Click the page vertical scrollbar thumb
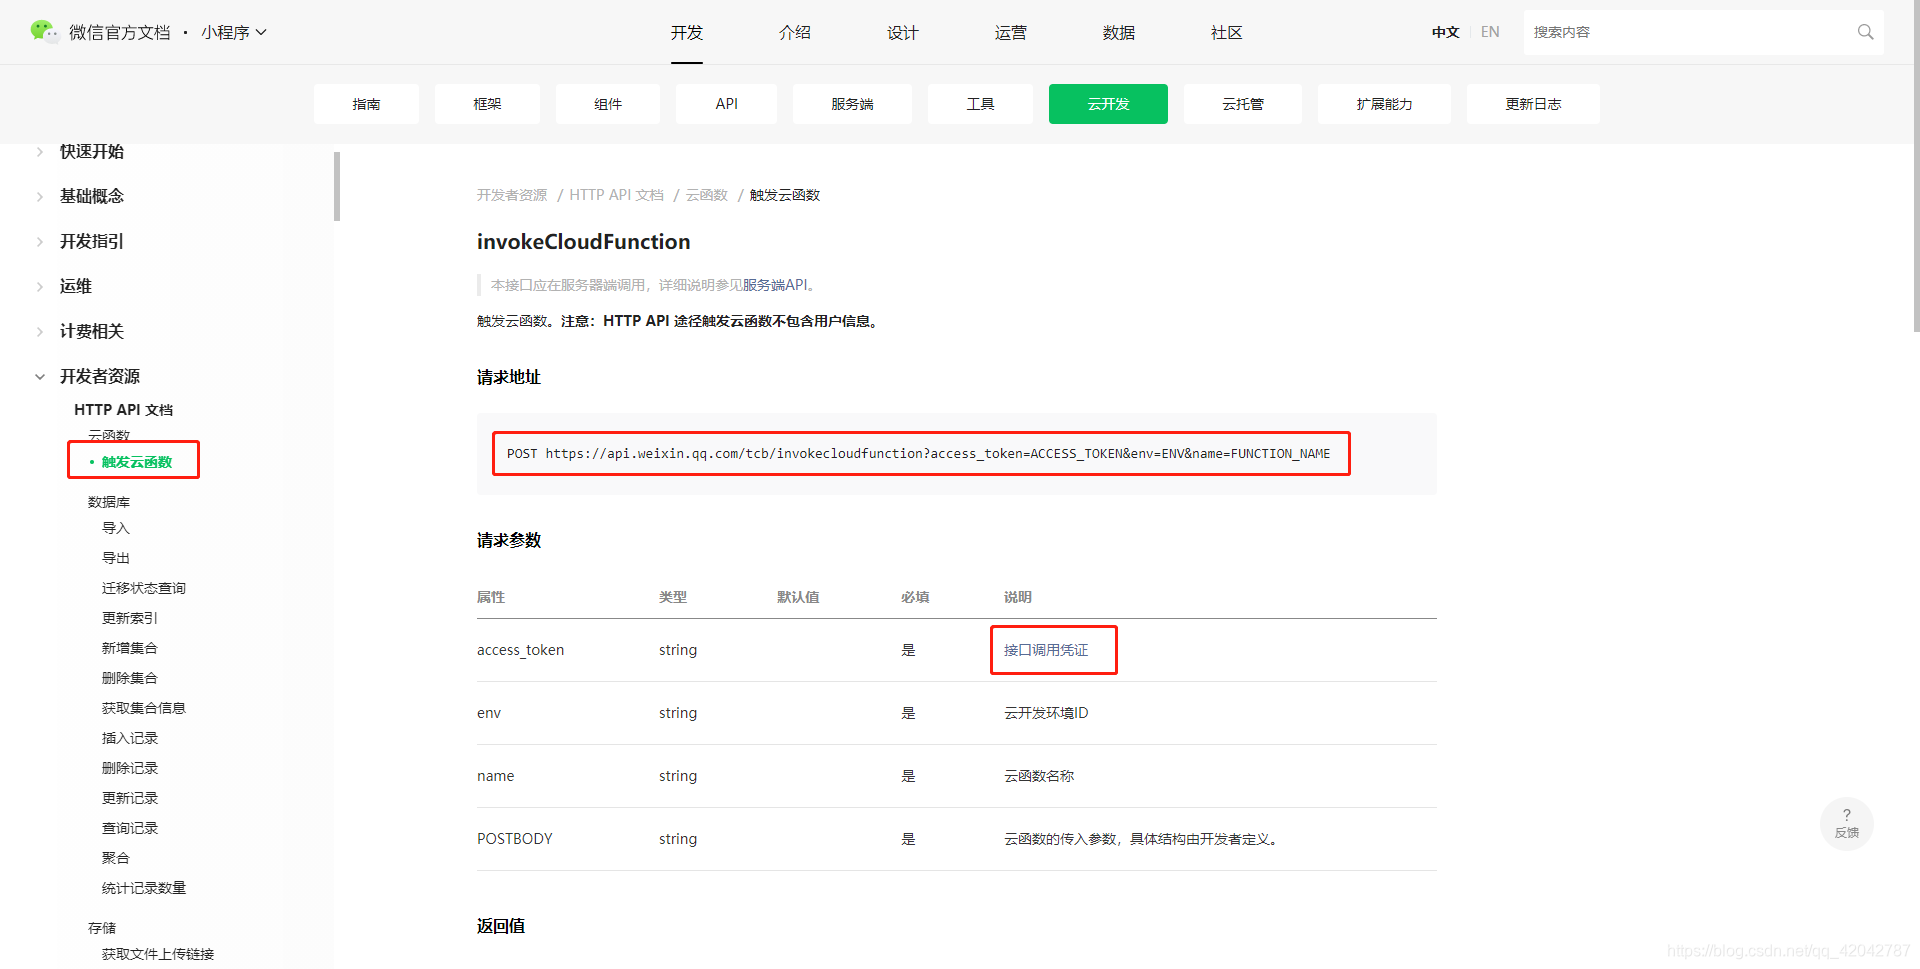 1916,165
